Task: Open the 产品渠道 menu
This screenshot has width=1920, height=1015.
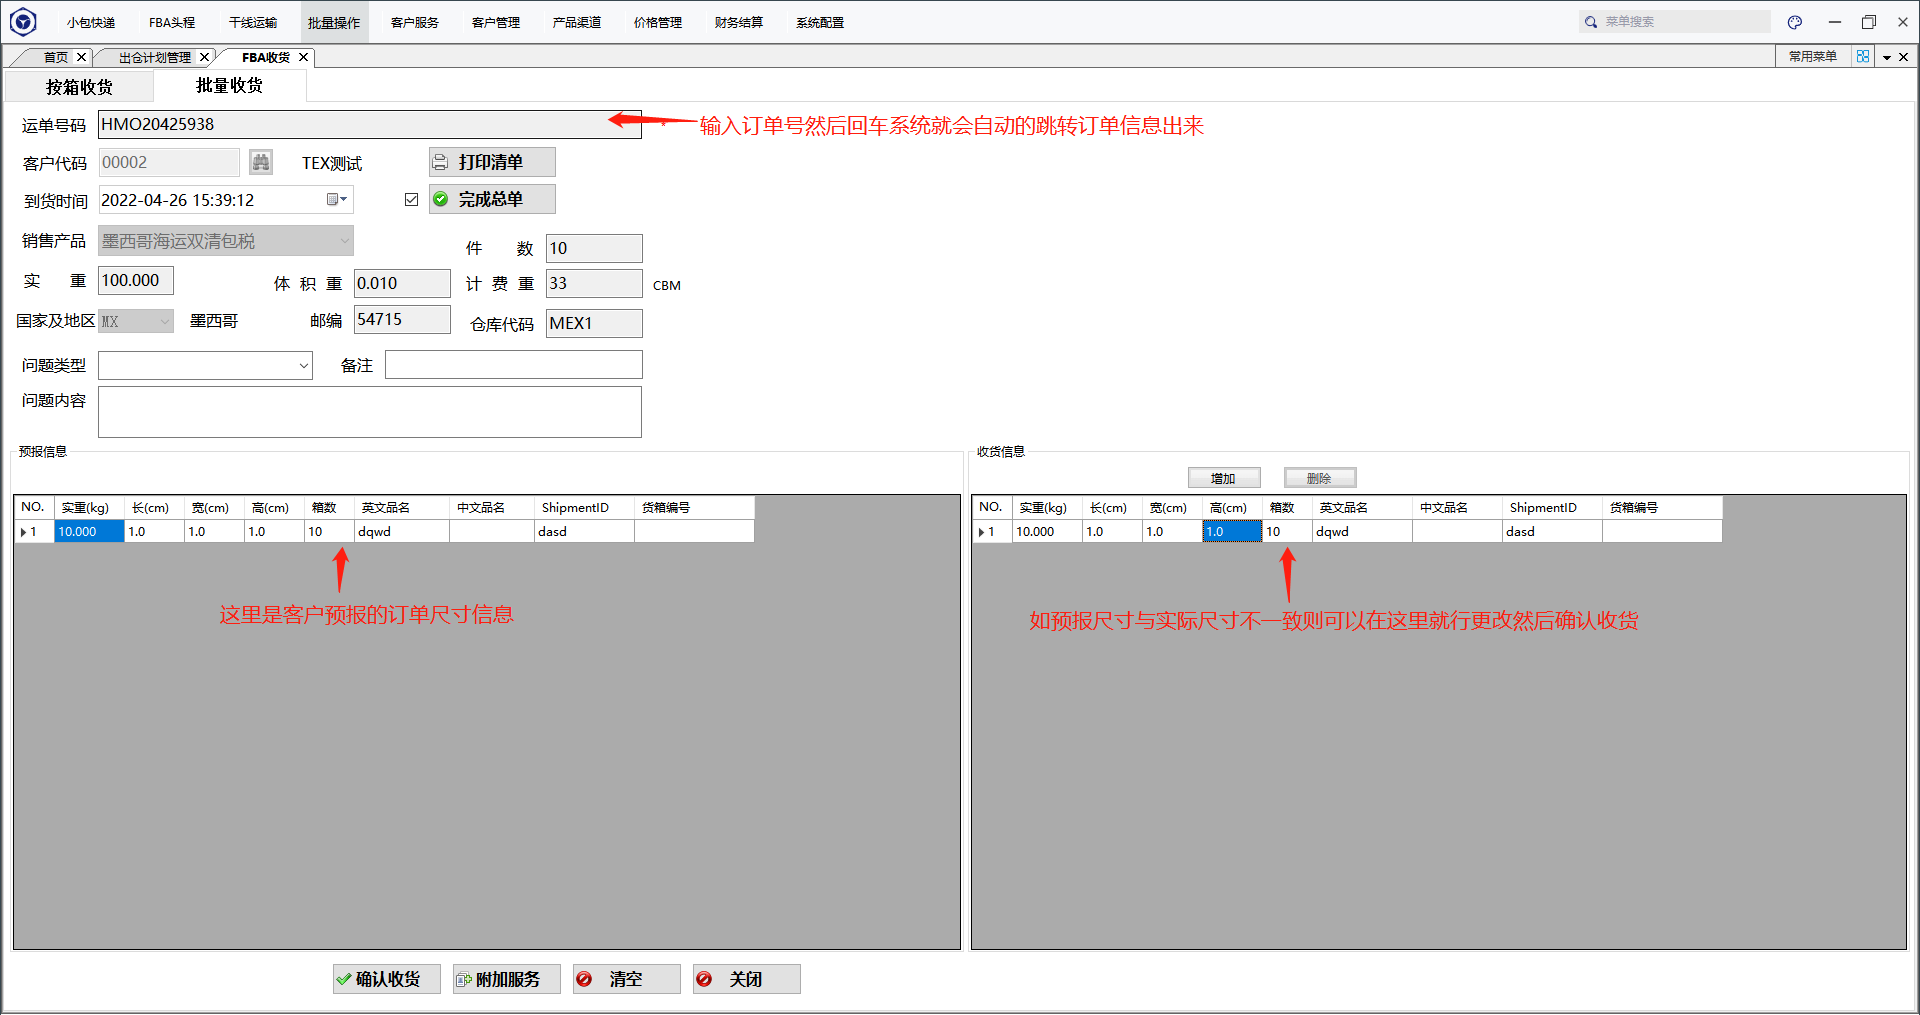Action: [577, 22]
